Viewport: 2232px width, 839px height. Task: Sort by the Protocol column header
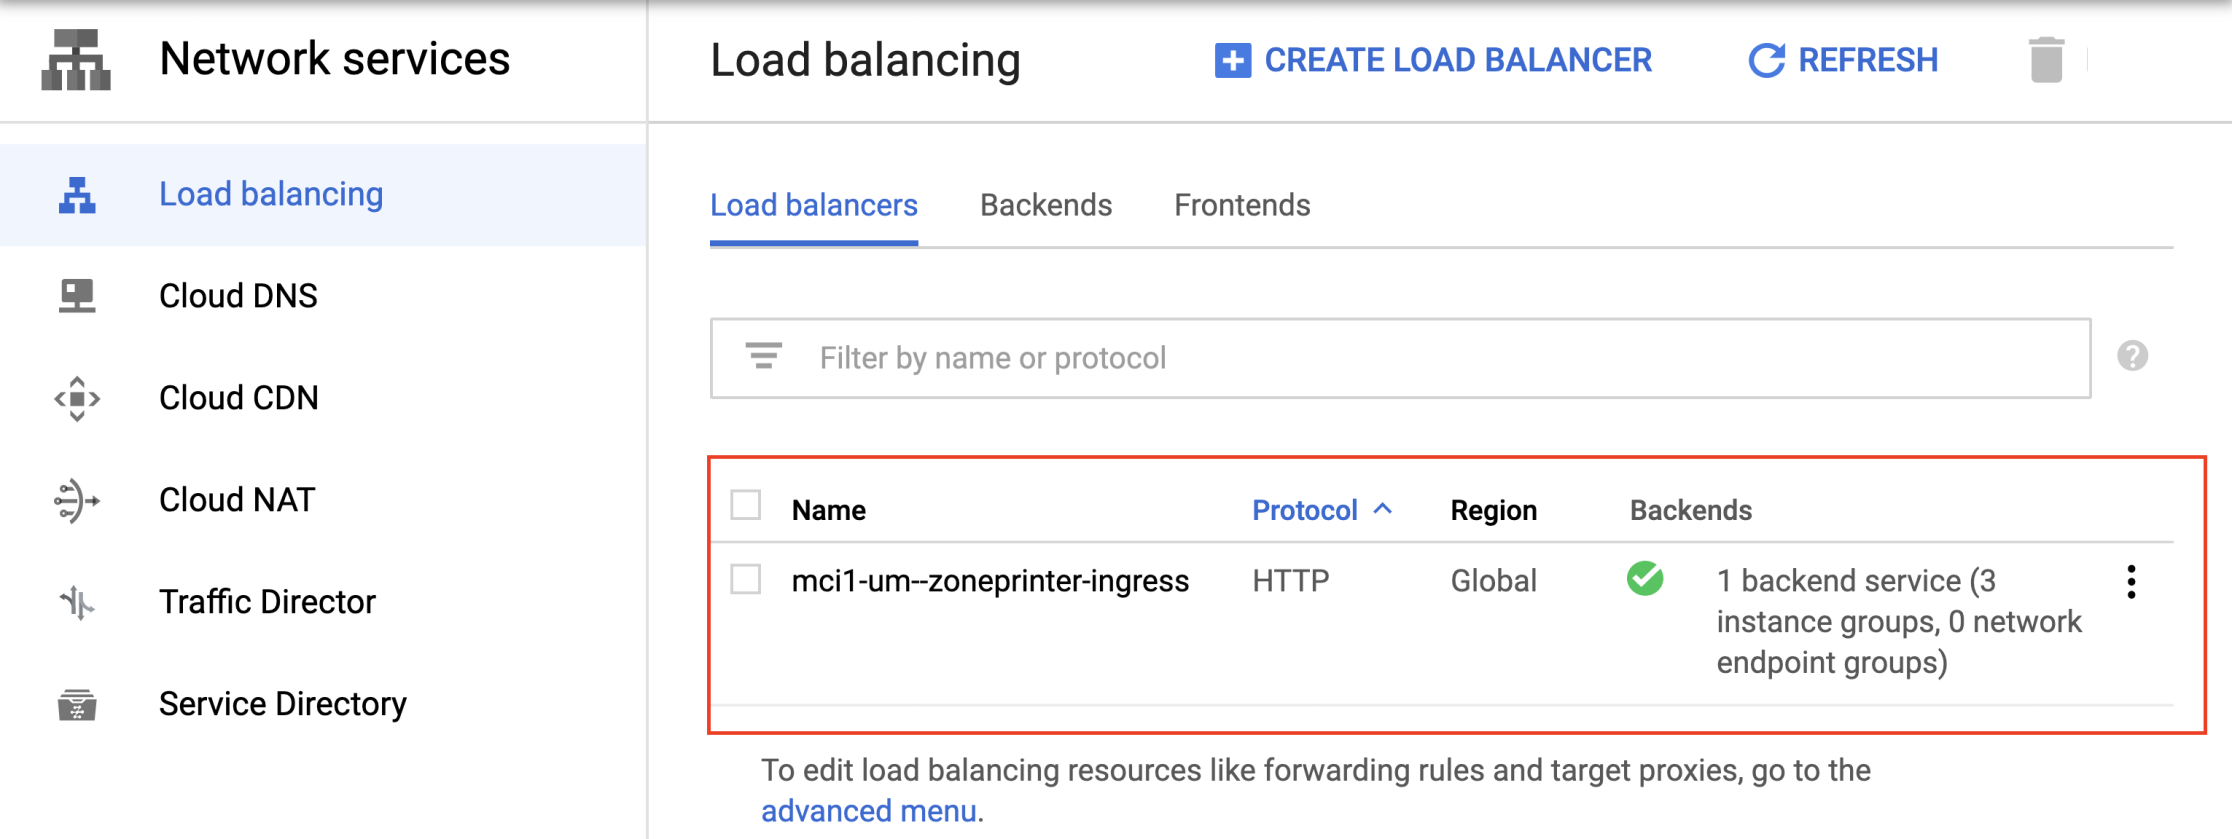click(1305, 510)
